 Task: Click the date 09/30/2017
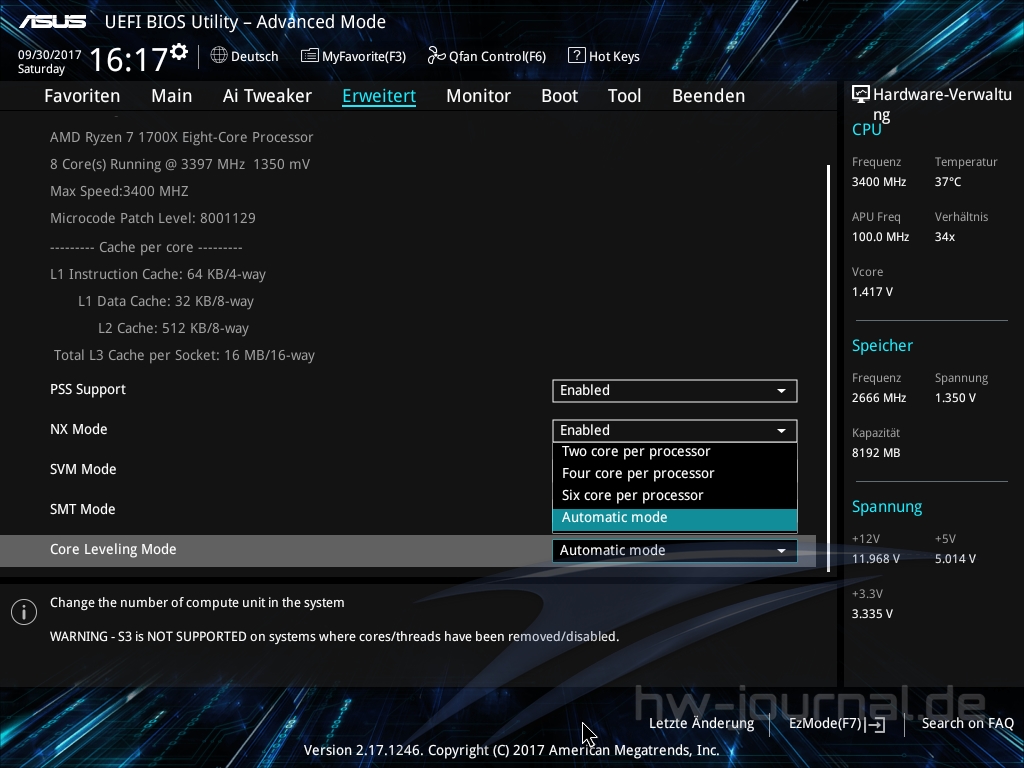(50, 55)
